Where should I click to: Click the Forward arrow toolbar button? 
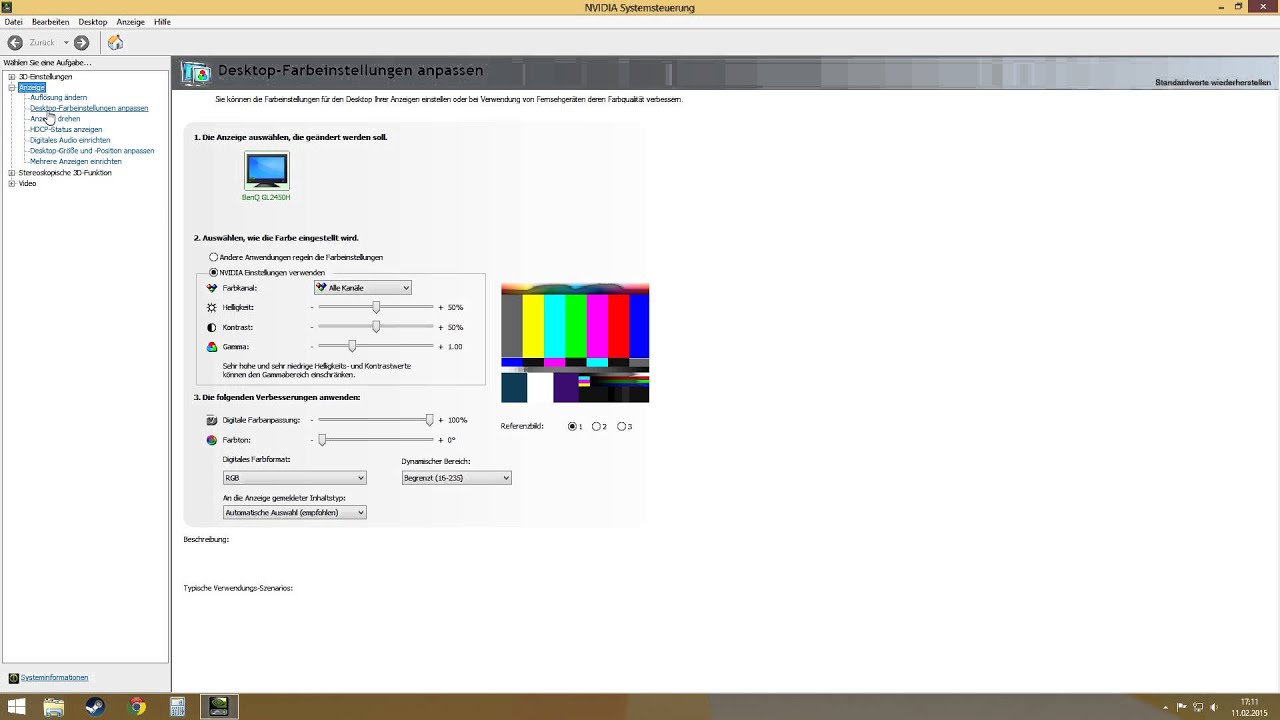pos(82,42)
